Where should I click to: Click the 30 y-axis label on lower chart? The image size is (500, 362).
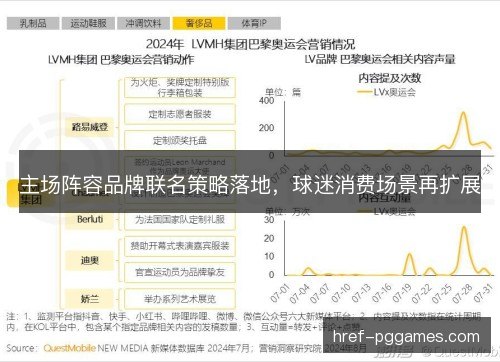269,220
